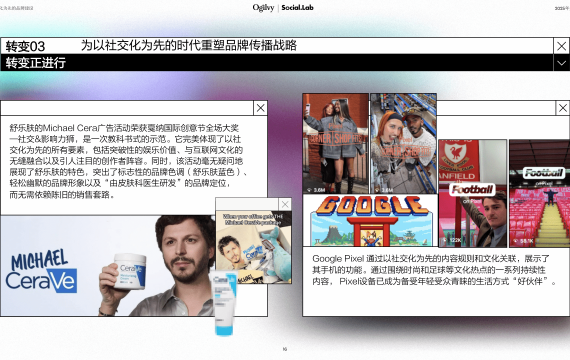Click the Google Pixel description paragraph
This screenshot has width=570, height=360.
(434, 270)
